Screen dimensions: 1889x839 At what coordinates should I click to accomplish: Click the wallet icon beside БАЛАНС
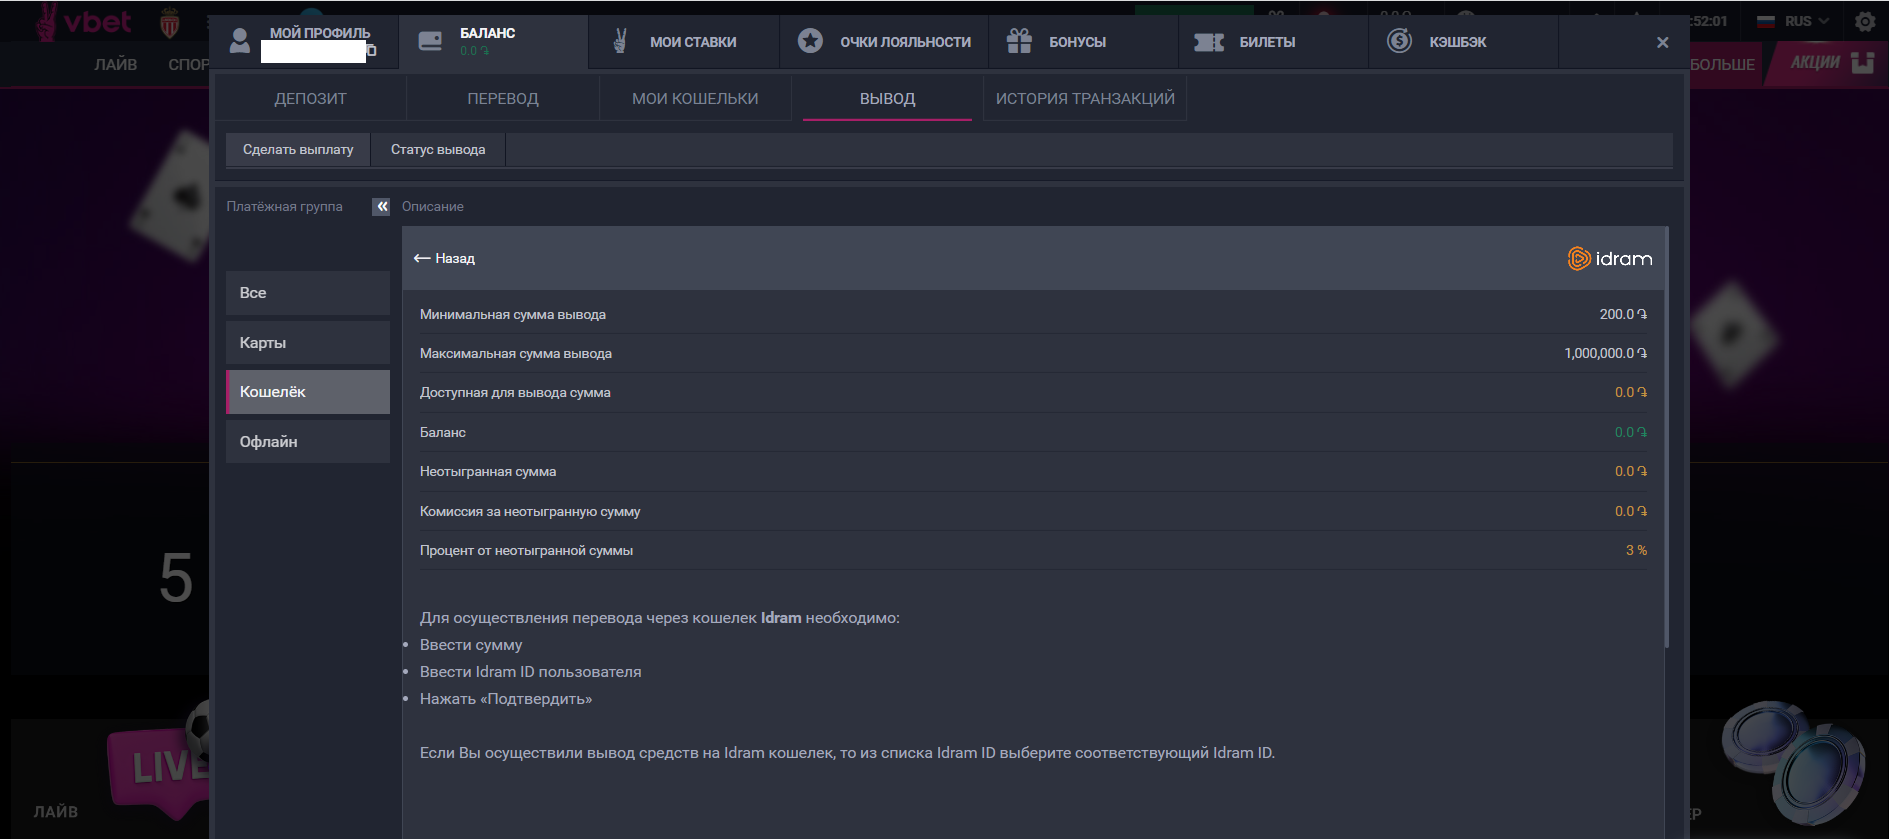pos(430,41)
